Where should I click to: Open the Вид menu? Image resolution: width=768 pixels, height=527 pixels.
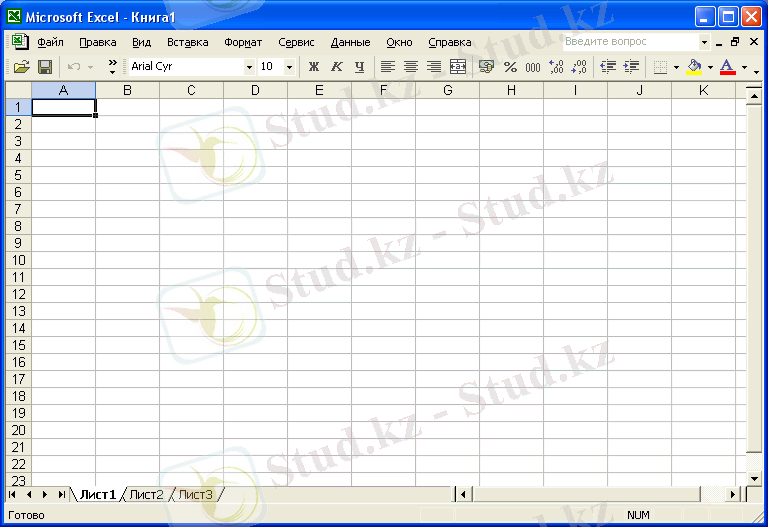(x=142, y=42)
